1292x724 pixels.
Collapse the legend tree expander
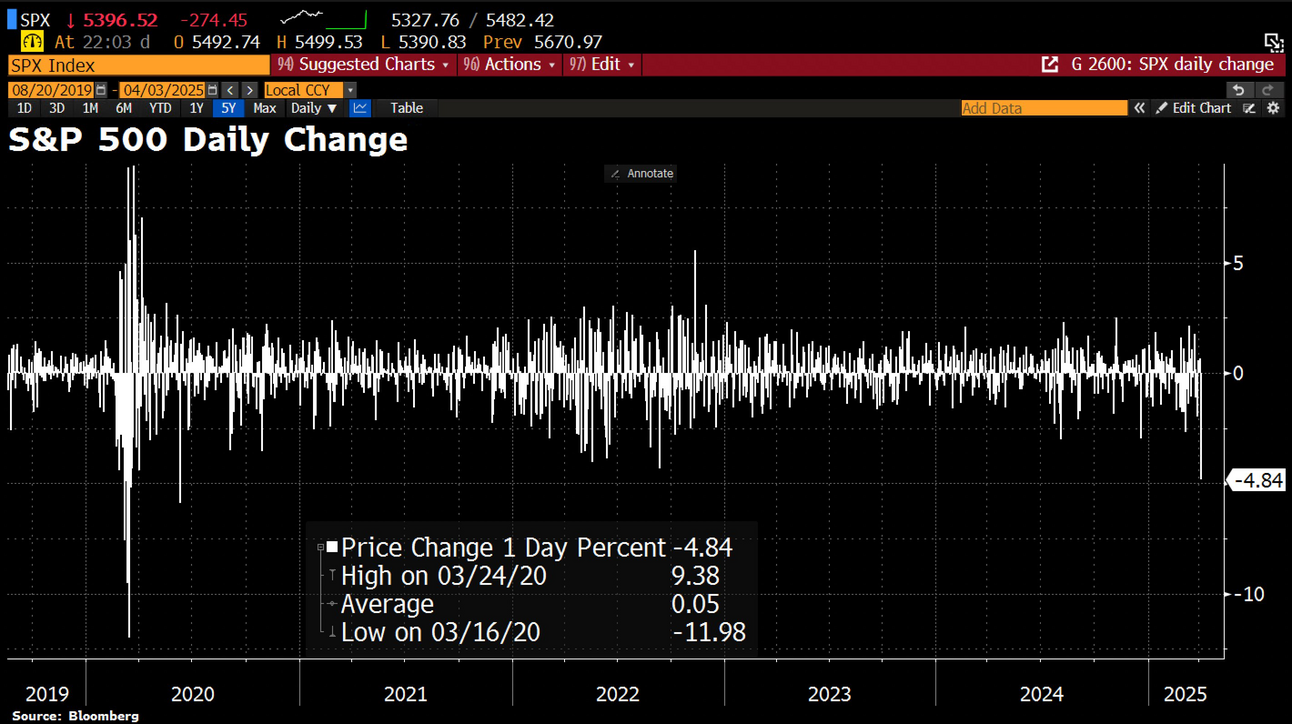(320, 548)
